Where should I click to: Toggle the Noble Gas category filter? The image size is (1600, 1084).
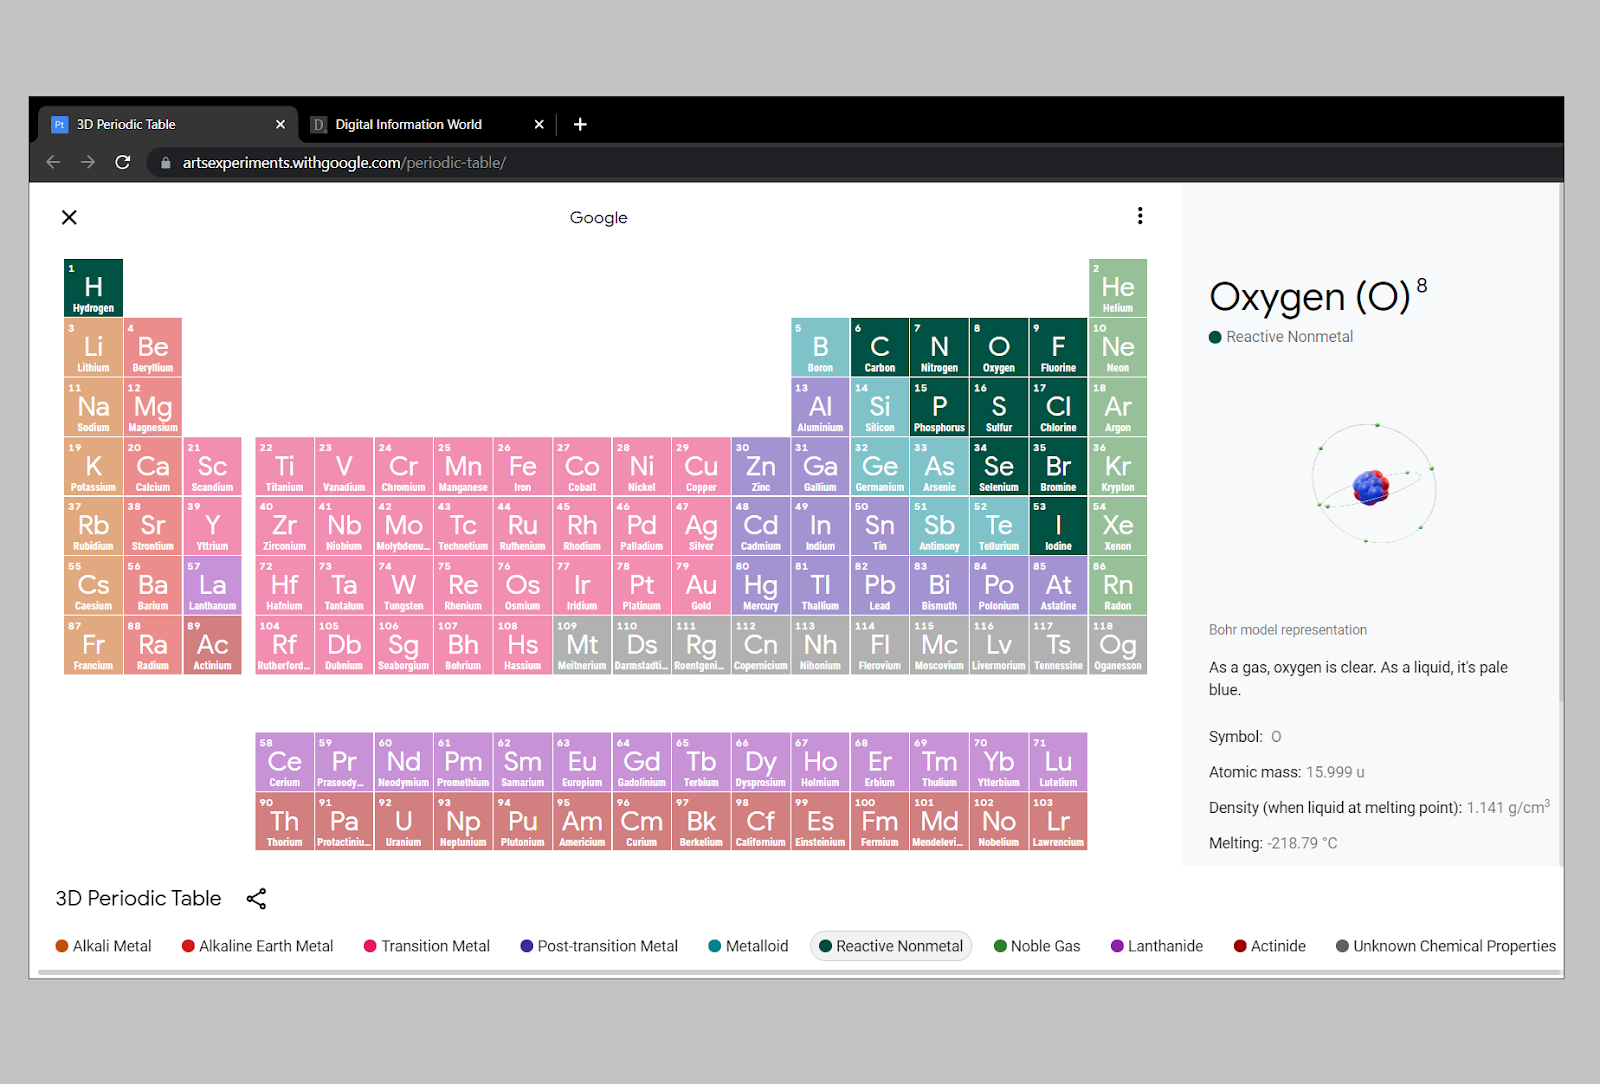1036,945
